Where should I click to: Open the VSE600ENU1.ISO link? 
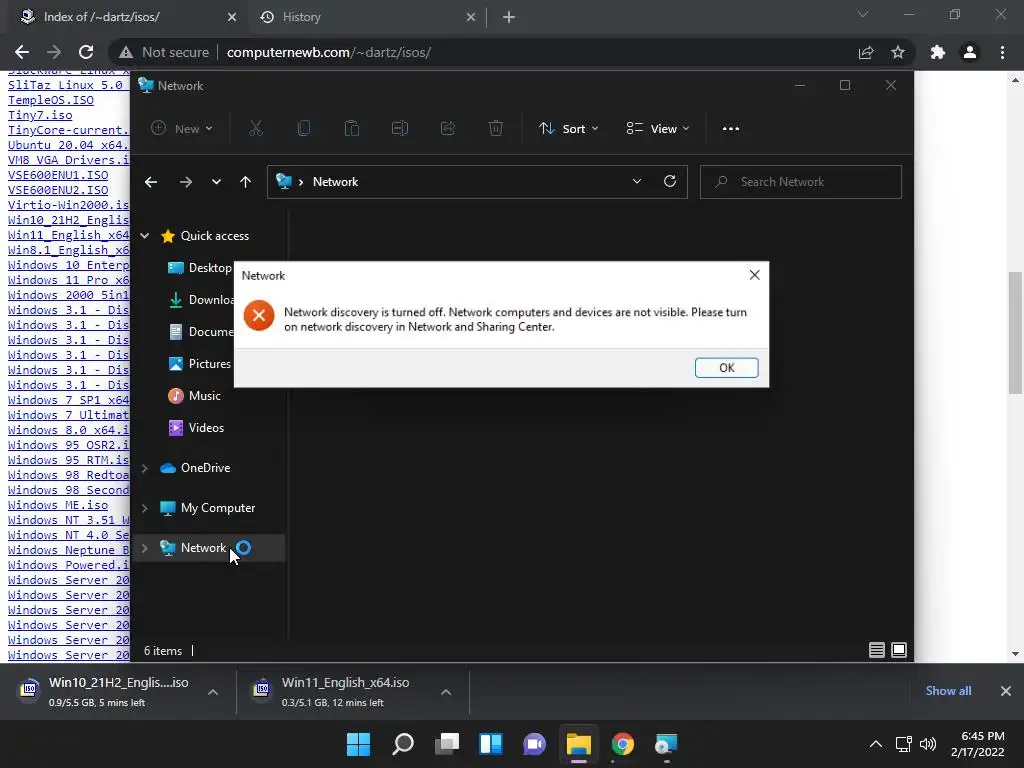coord(58,175)
